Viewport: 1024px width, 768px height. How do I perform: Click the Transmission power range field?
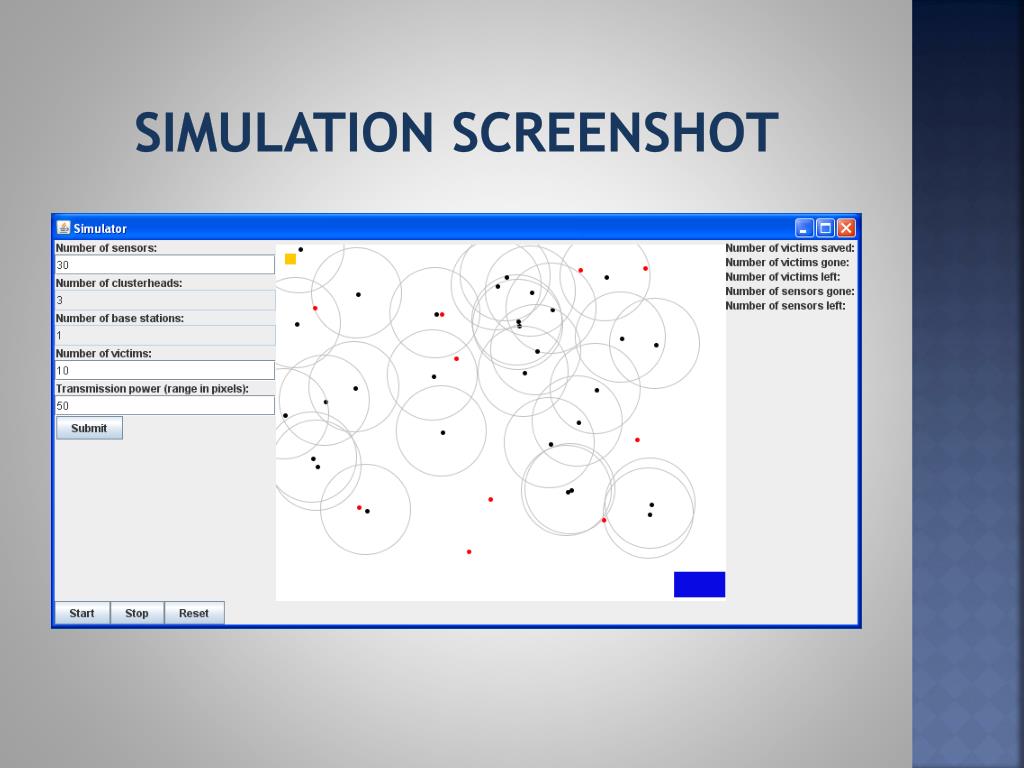click(x=165, y=406)
